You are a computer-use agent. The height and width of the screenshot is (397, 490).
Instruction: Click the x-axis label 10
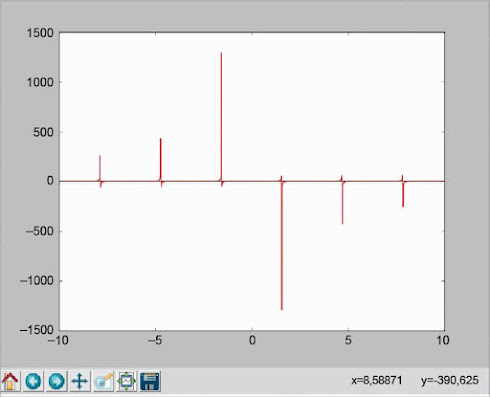443,340
